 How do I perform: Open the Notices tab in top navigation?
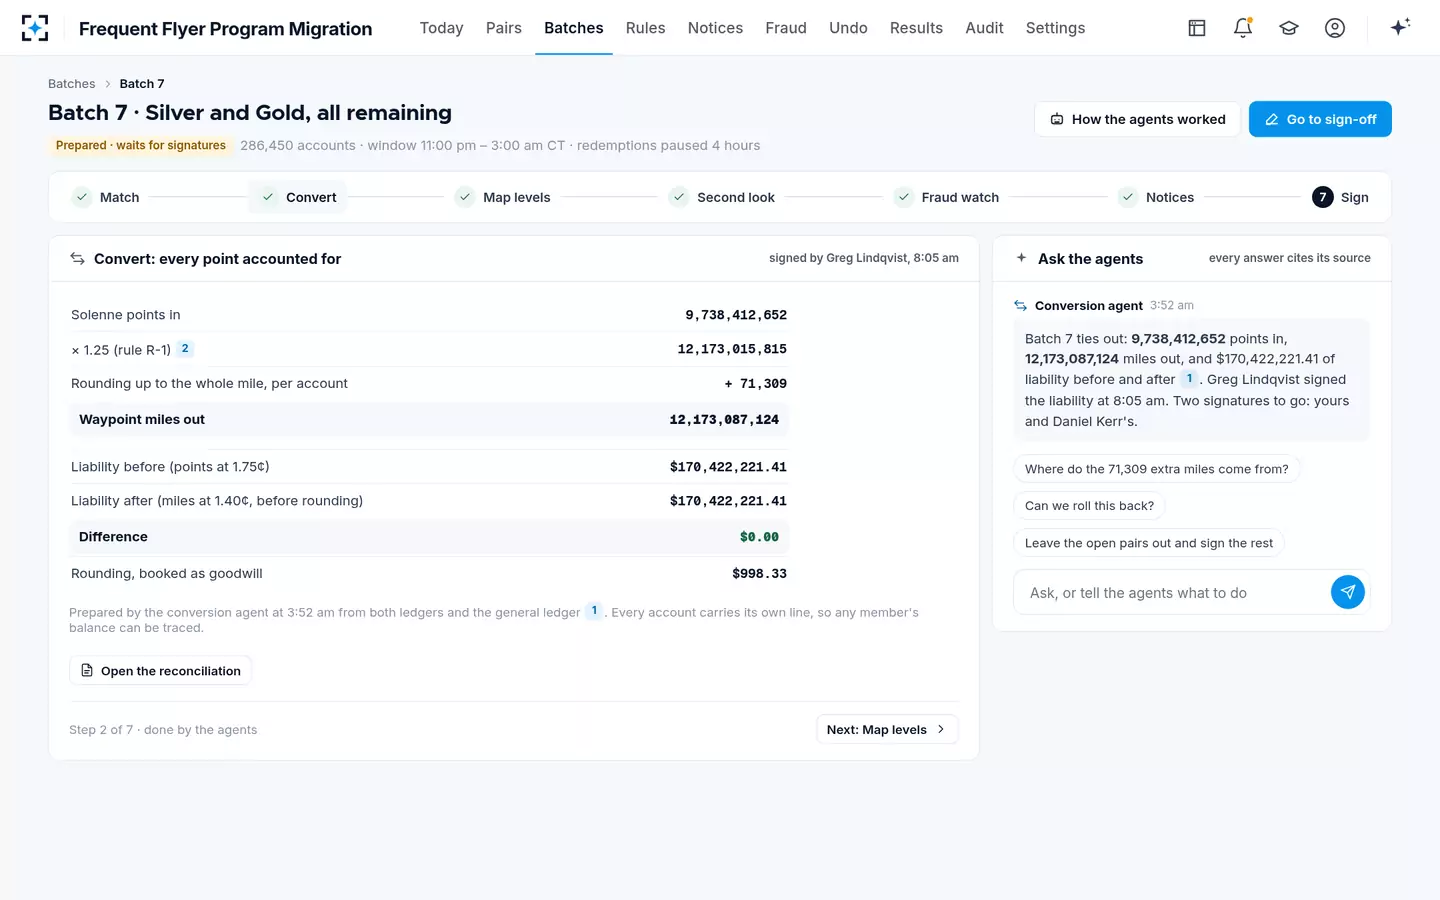click(x=715, y=28)
